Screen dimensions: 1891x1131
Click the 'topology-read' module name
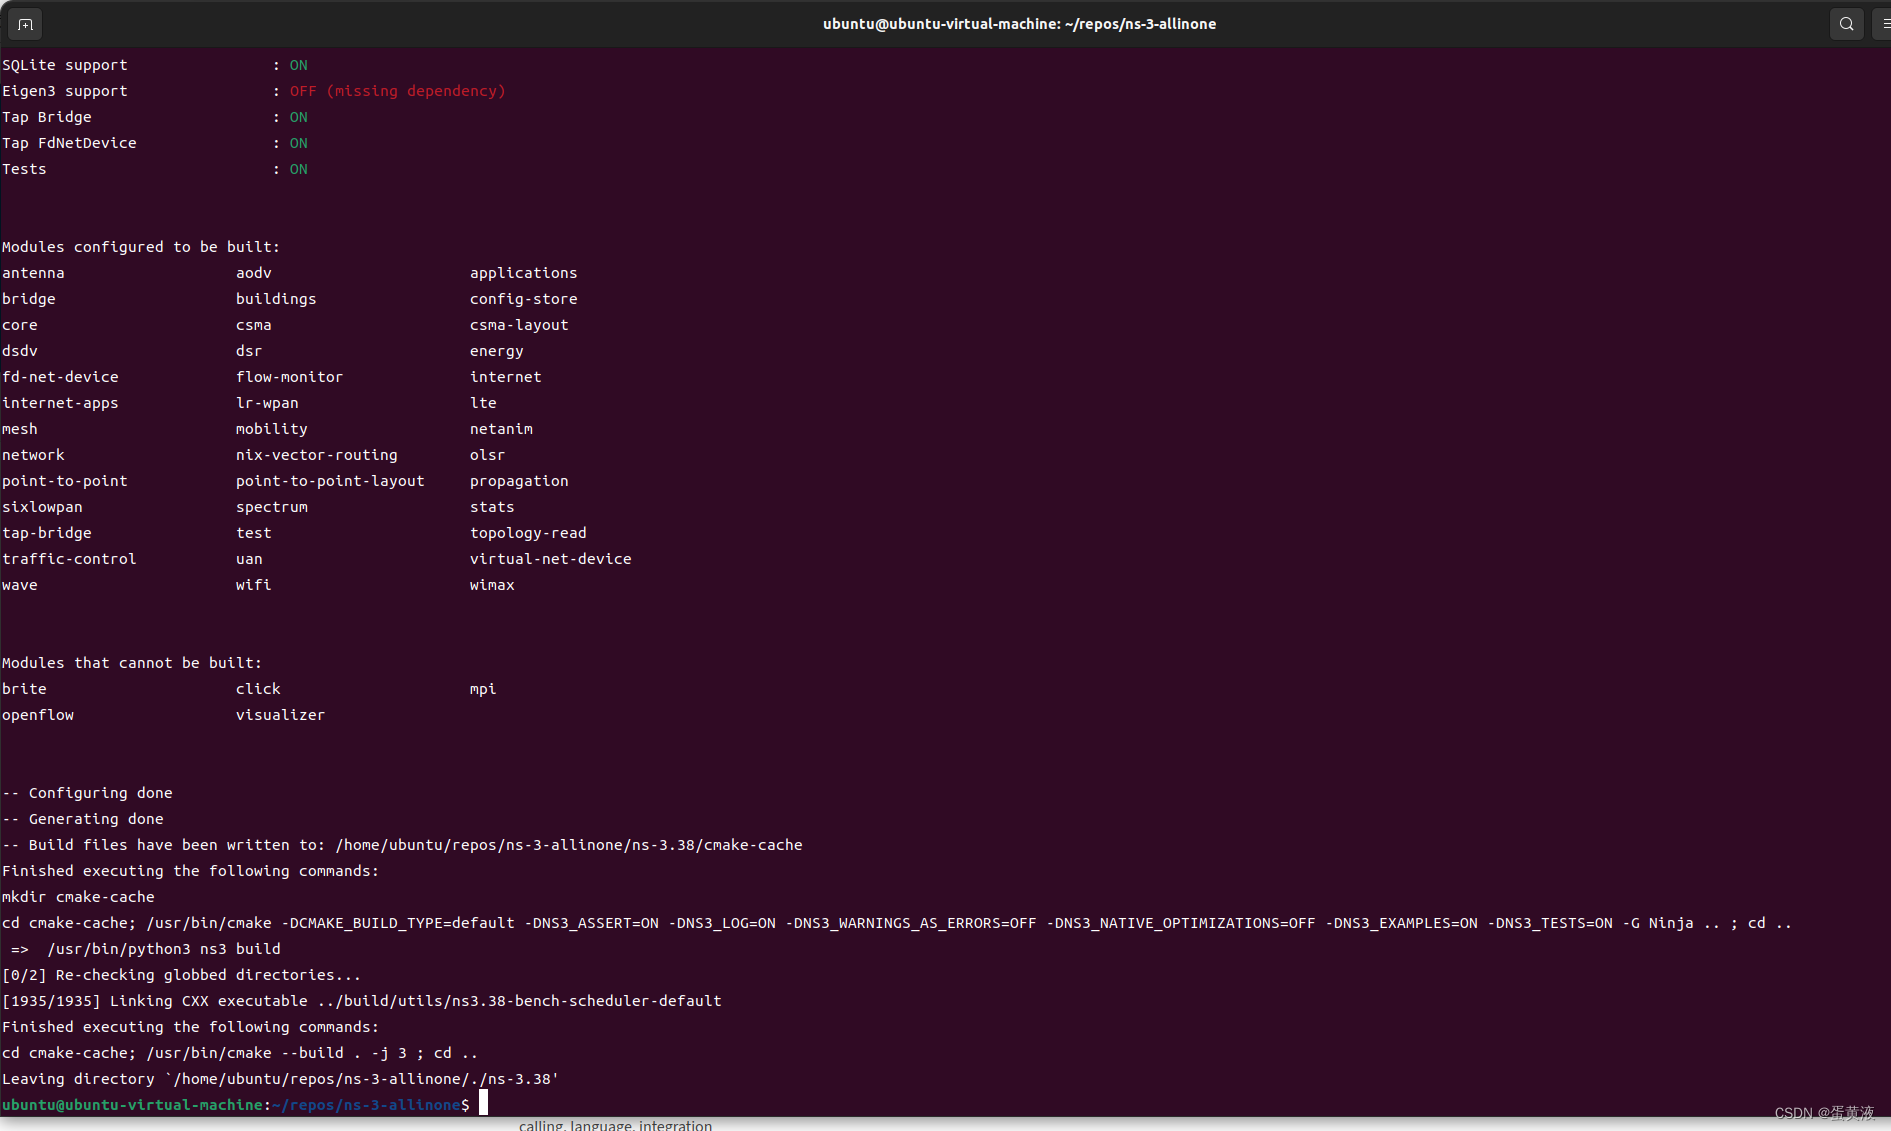528,533
